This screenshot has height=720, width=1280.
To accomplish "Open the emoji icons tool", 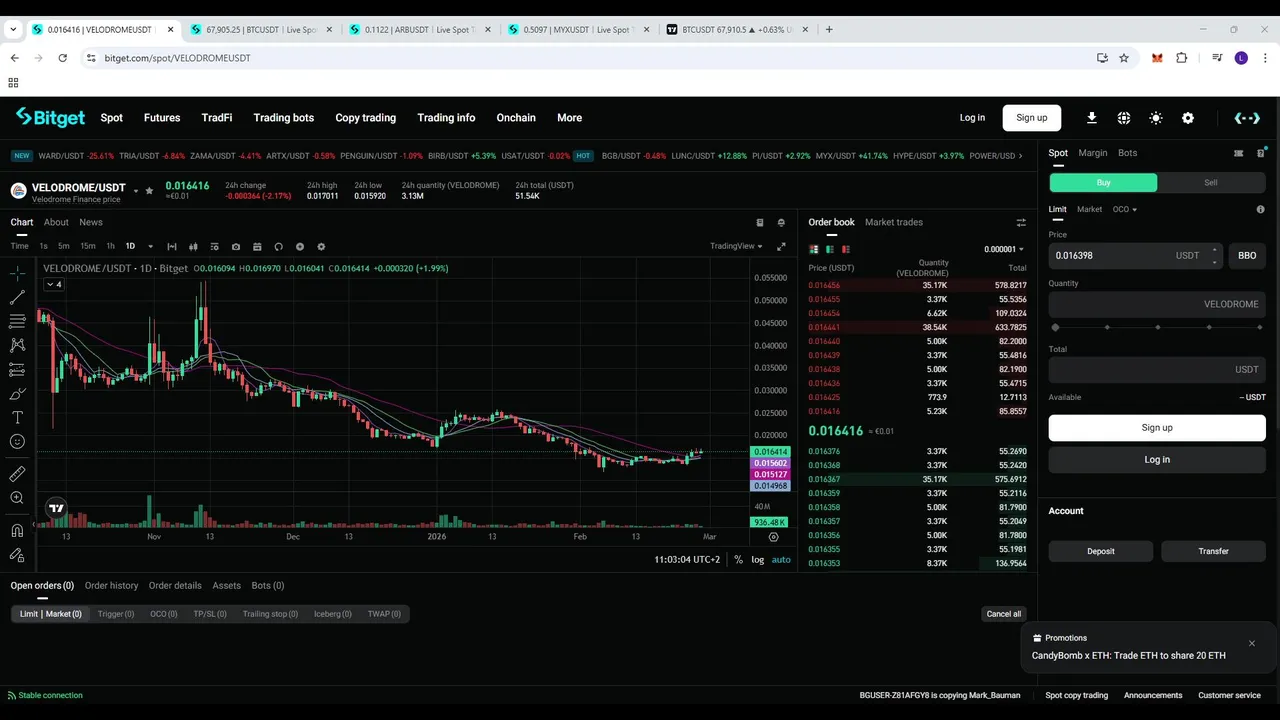I will tap(17, 441).
